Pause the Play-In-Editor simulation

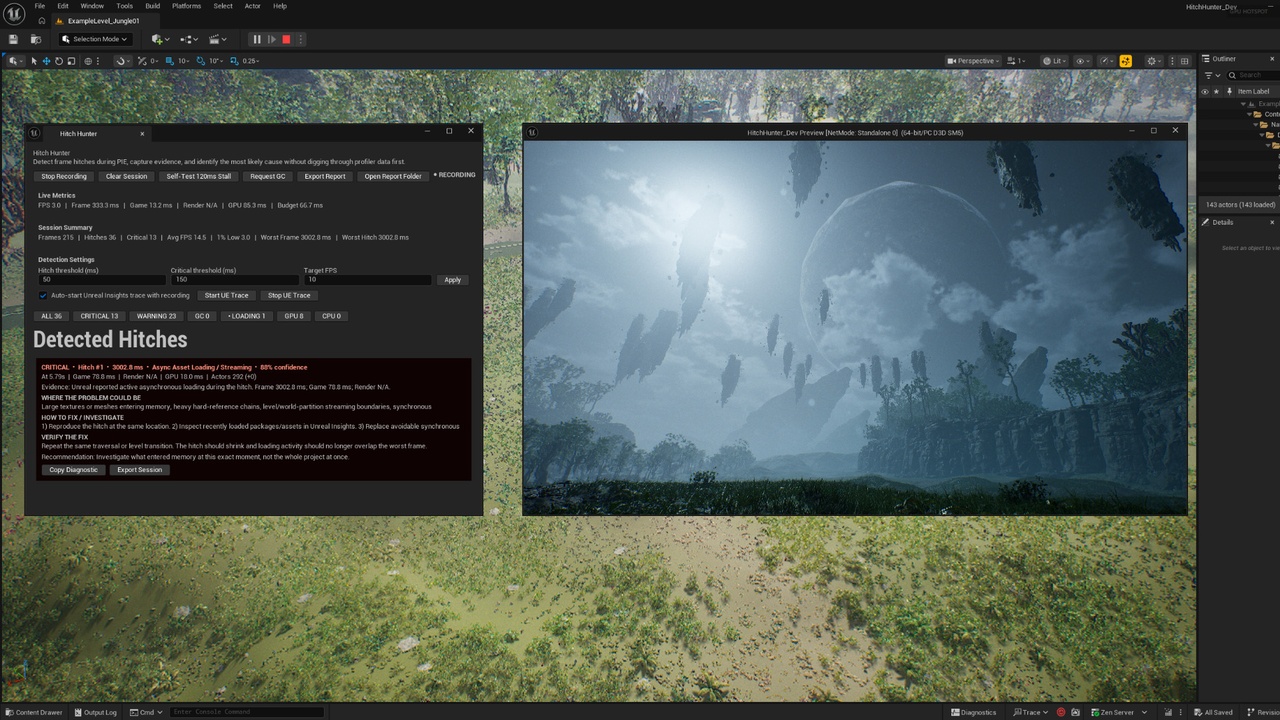(256, 39)
